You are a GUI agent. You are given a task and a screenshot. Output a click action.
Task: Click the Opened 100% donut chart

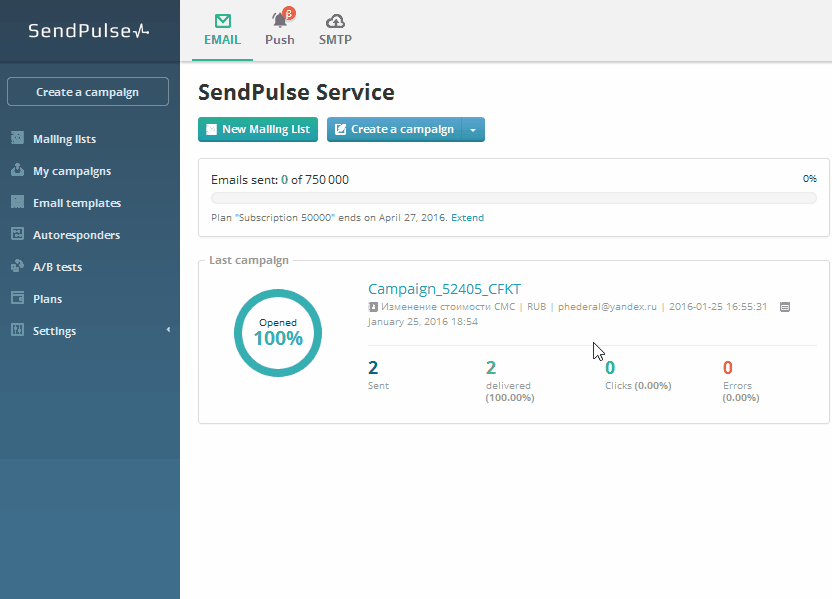point(278,333)
